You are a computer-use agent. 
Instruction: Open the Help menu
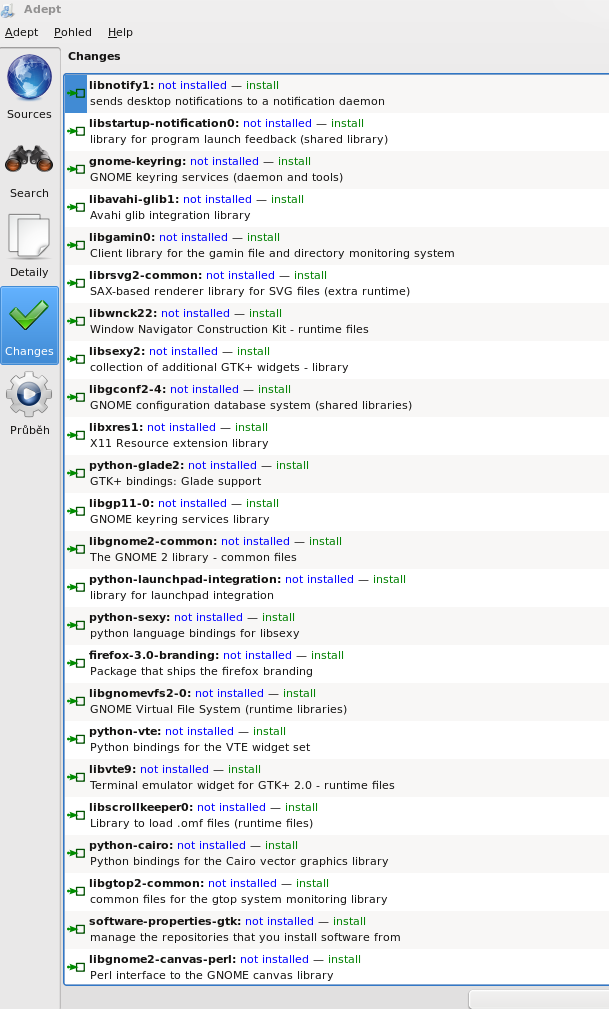[120, 32]
